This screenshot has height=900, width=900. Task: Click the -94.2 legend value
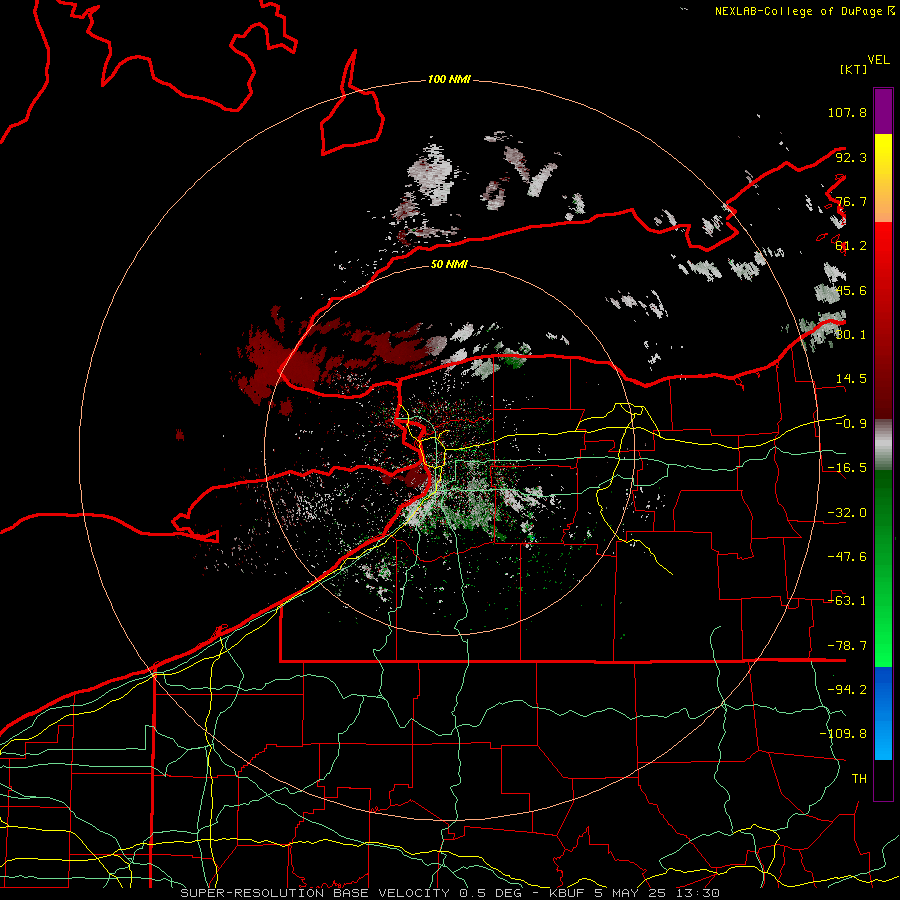pos(847,690)
